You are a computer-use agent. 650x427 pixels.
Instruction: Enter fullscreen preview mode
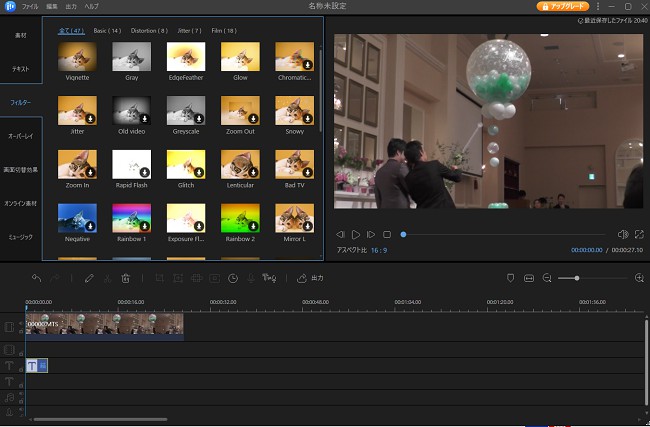639,235
